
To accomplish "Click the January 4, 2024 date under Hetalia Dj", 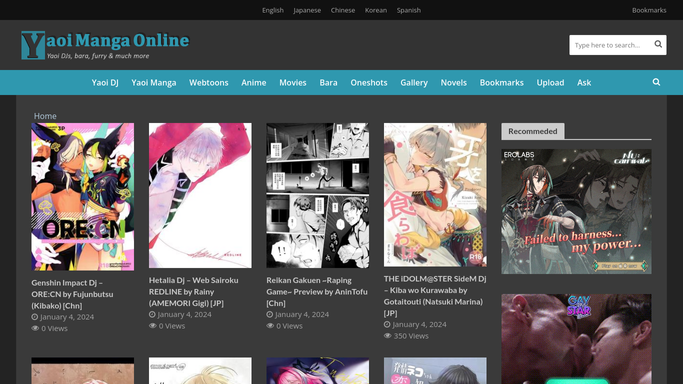I will (184, 314).
